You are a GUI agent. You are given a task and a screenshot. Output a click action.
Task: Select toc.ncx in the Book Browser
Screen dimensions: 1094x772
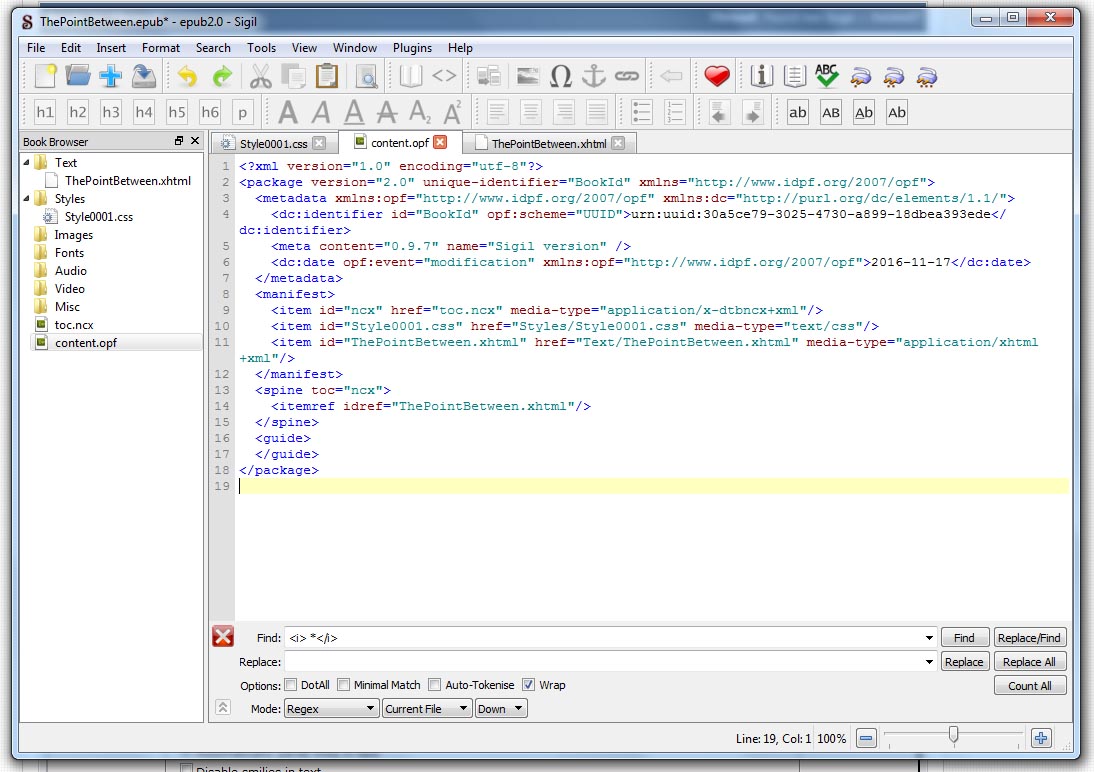click(74, 325)
